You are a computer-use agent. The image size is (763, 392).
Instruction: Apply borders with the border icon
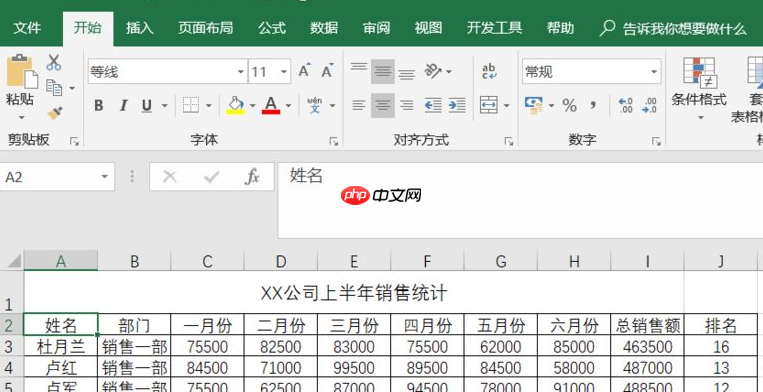[191, 105]
